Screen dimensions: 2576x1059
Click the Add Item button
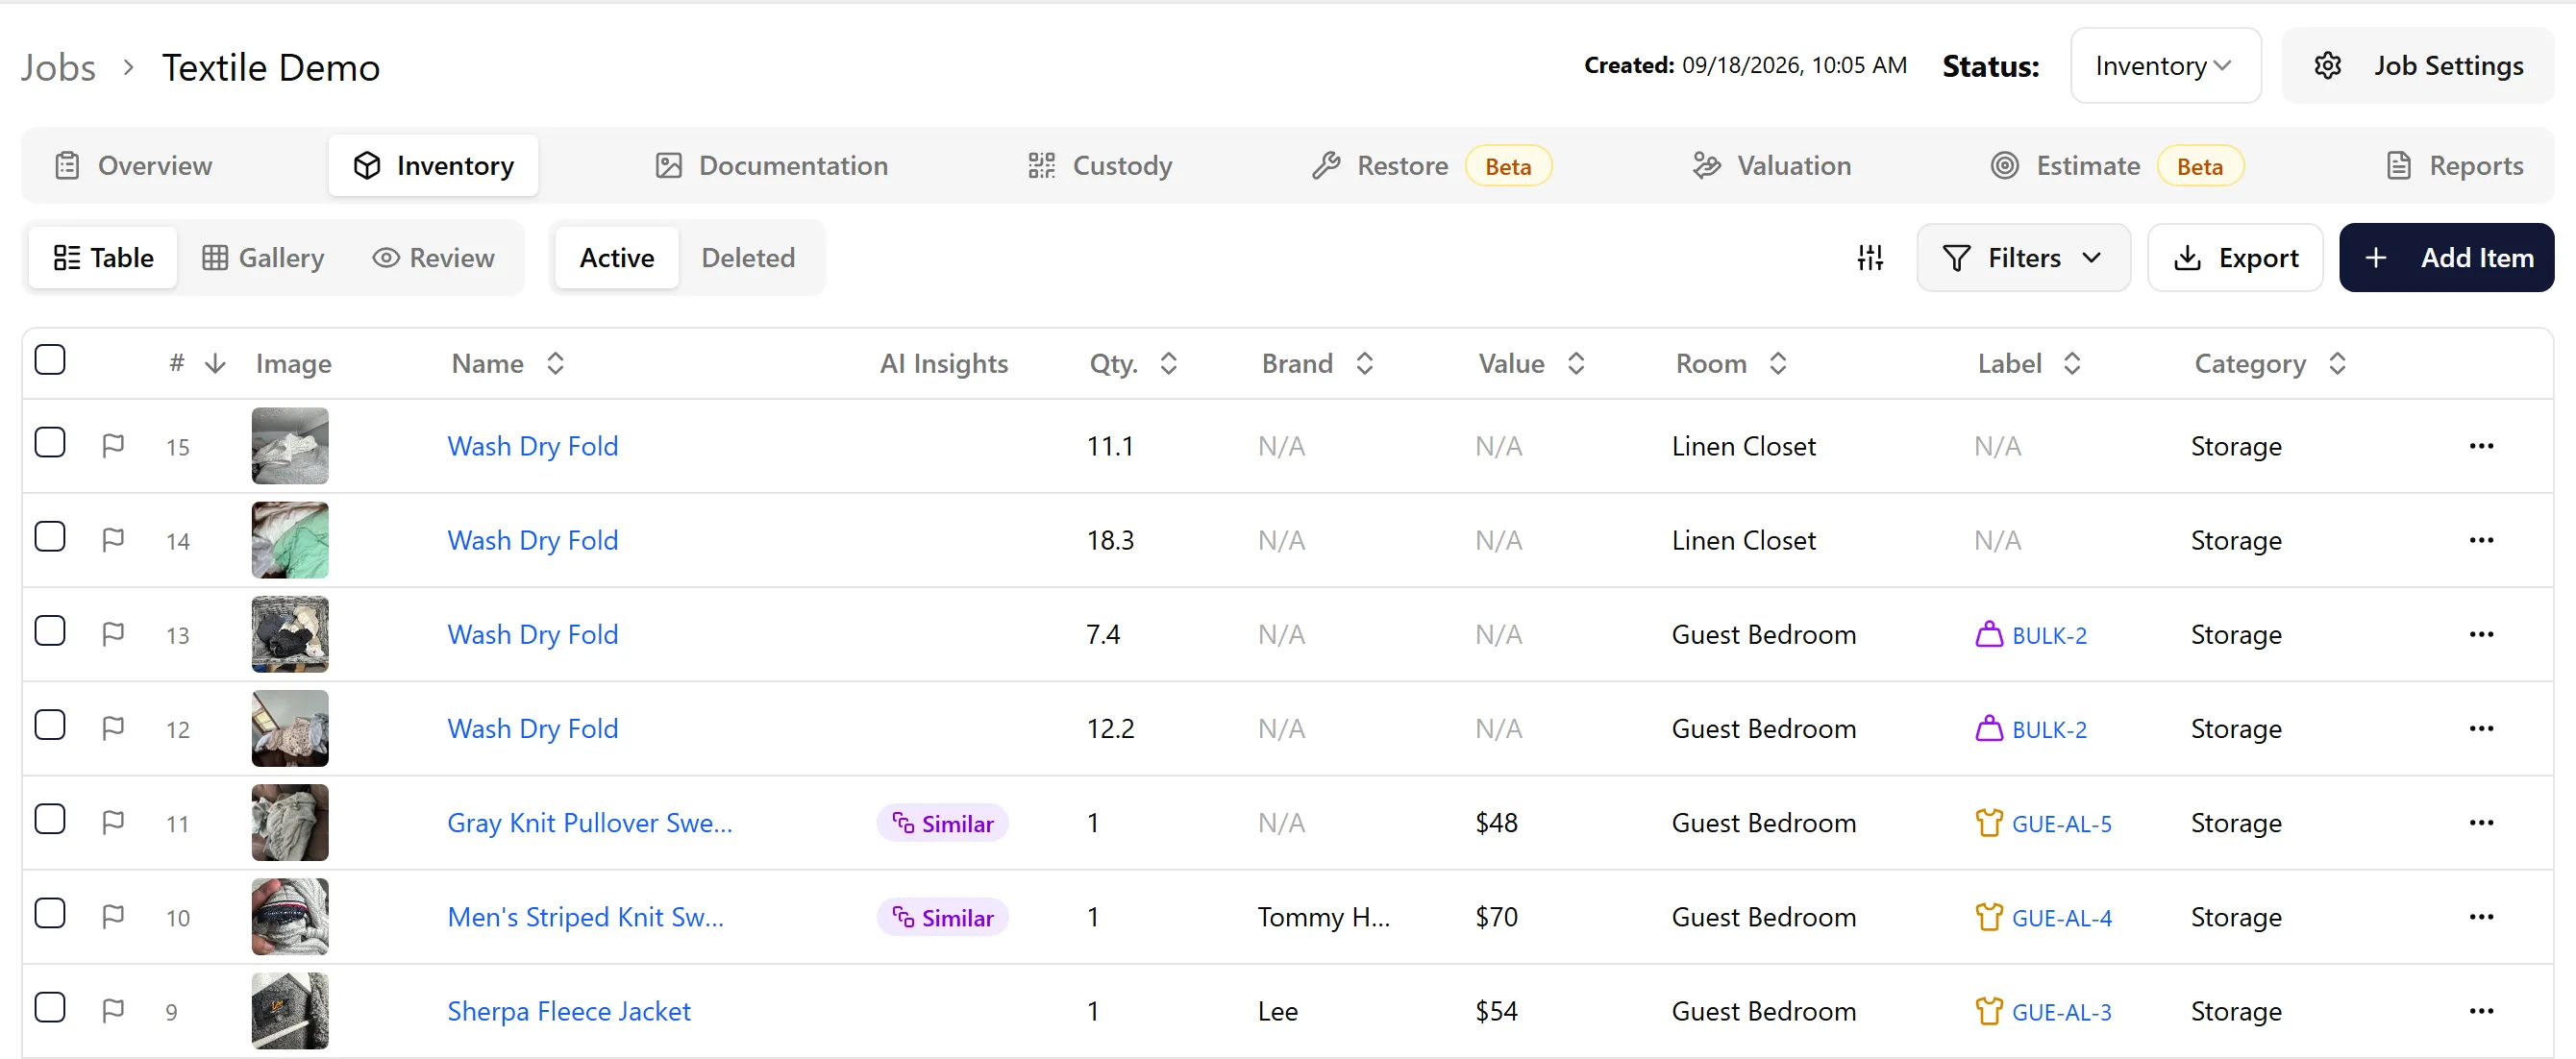pyautogui.click(x=2446, y=258)
